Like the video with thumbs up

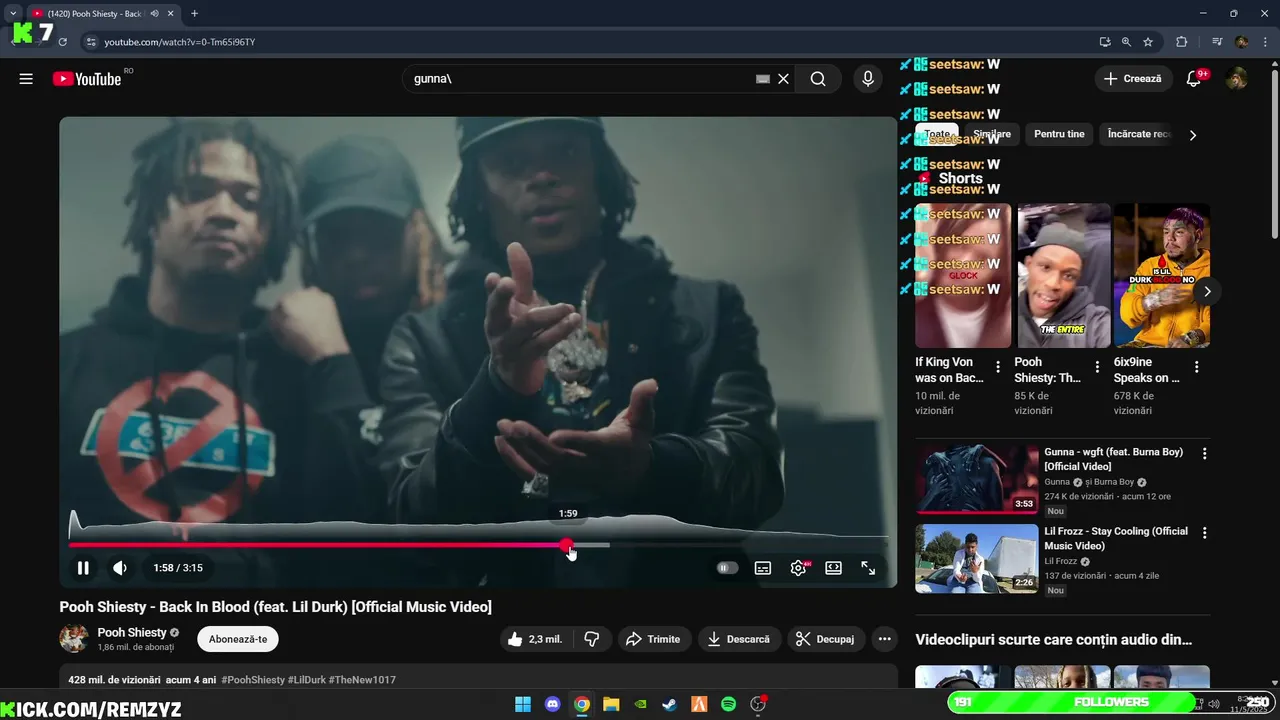535,639
